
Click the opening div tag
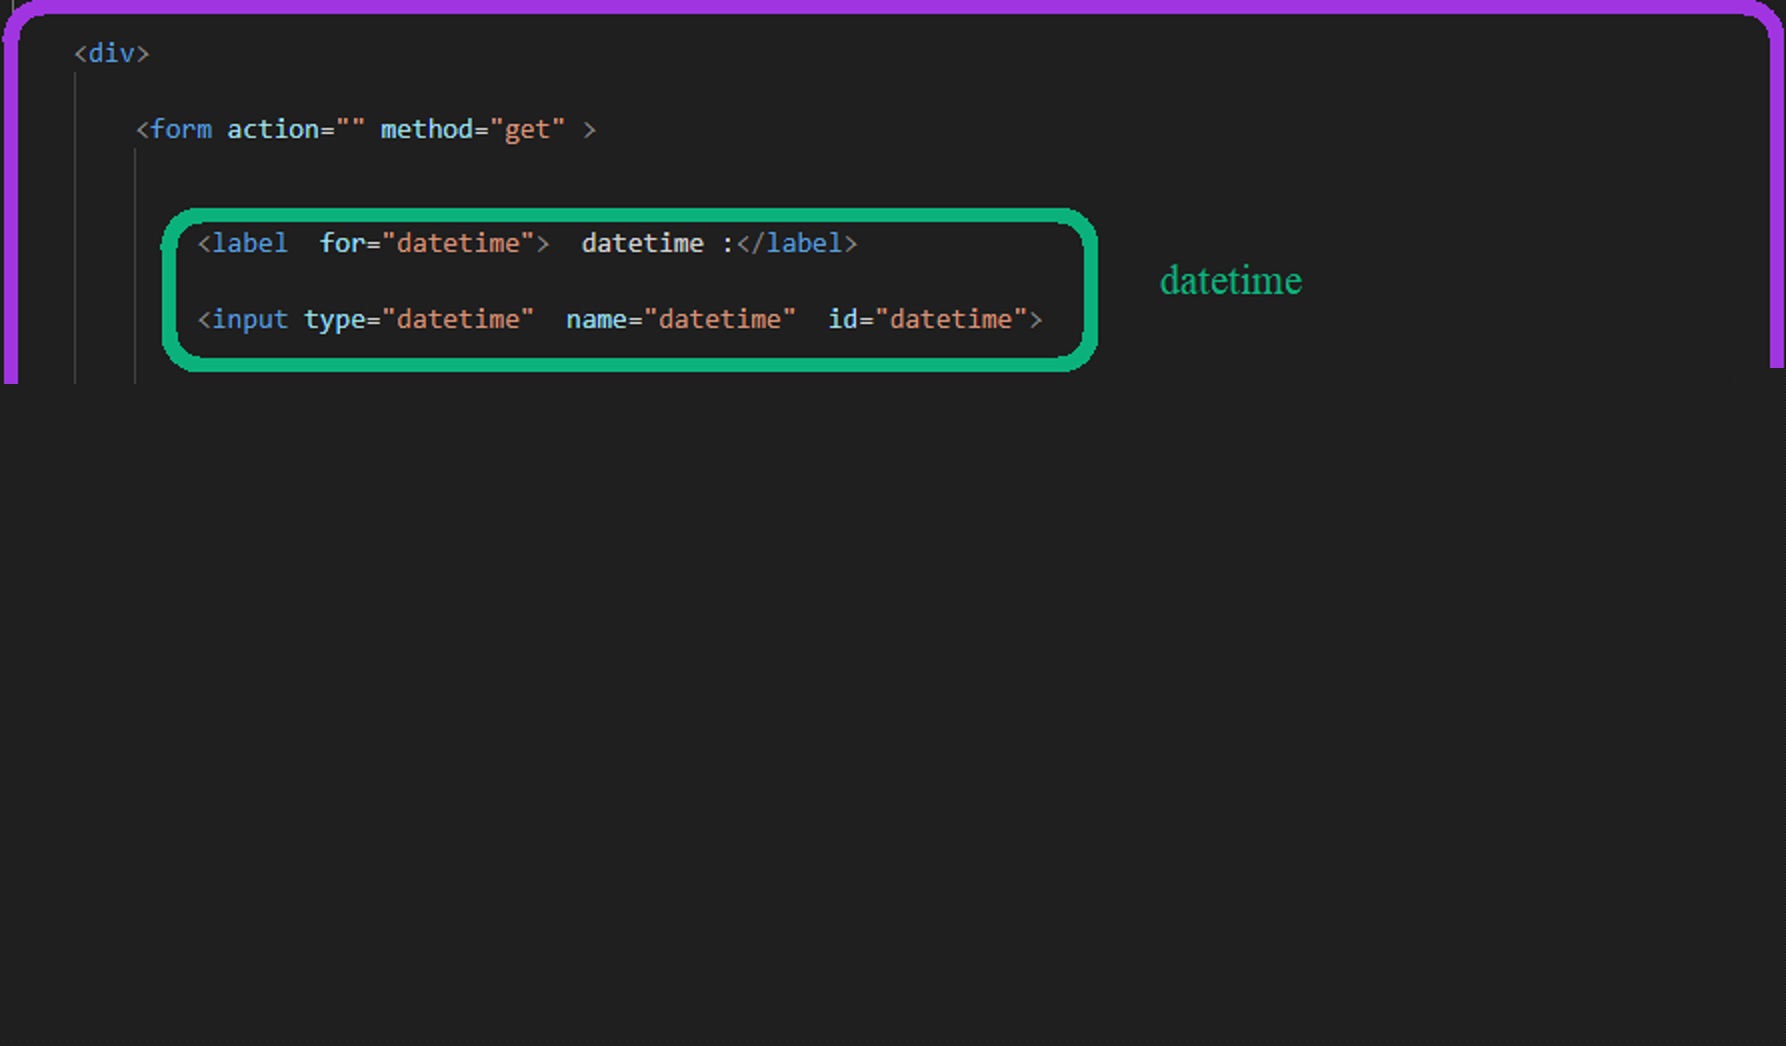pyautogui.click(x=112, y=53)
